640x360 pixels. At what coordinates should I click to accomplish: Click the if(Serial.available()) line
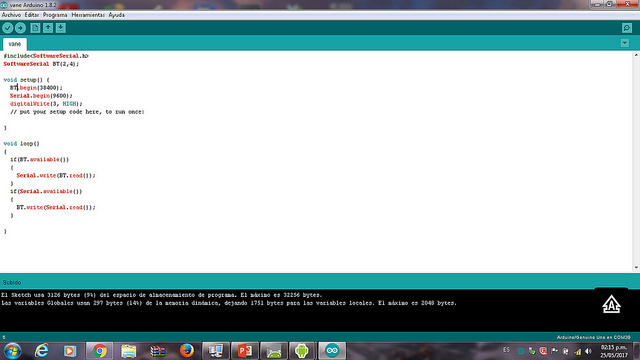pyautogui.click(x=46, y=191)
